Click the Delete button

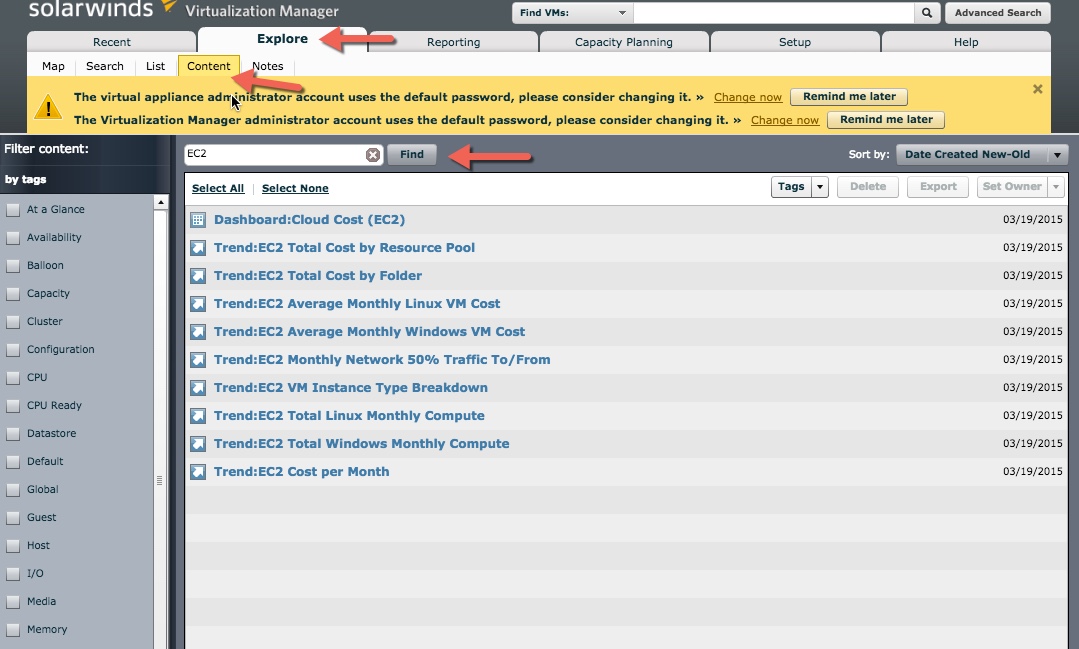(868, 187)
